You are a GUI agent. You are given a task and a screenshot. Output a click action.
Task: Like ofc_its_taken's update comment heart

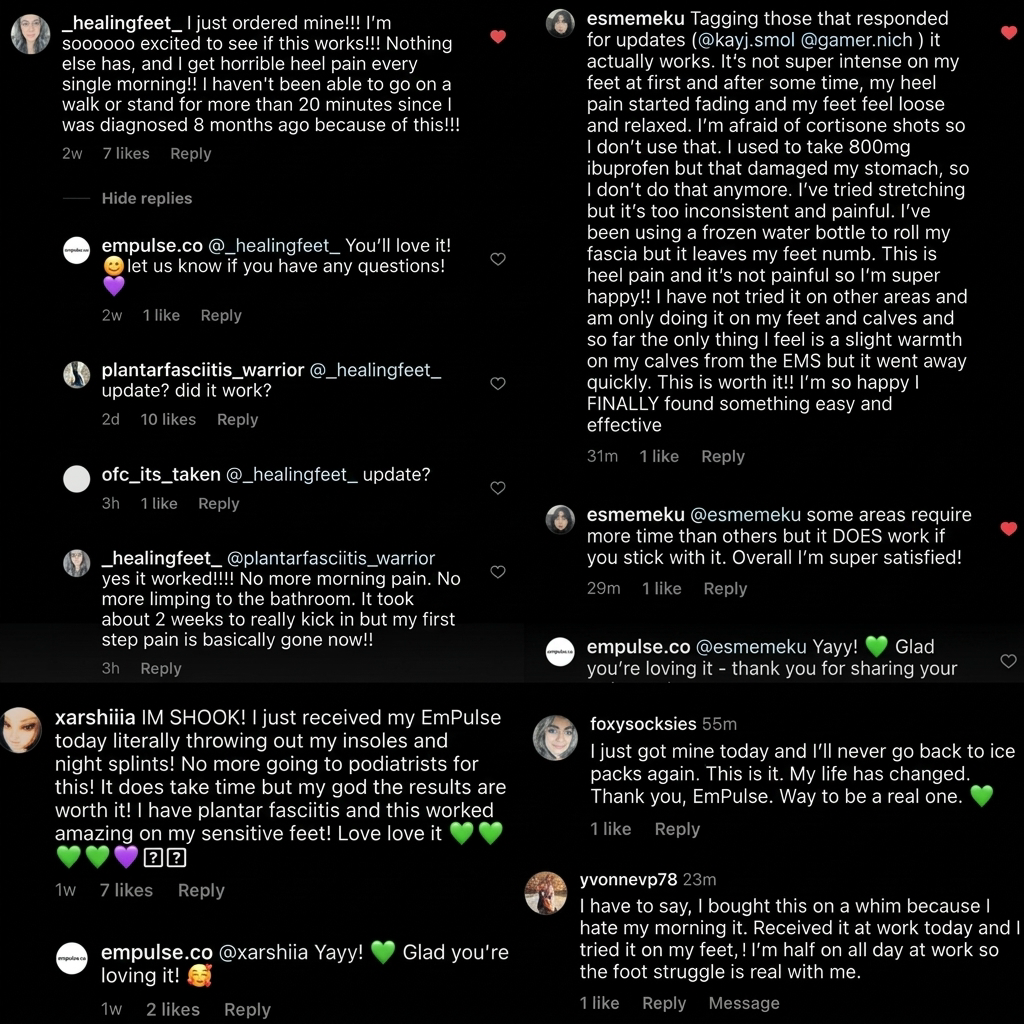(x=498, y=488)
